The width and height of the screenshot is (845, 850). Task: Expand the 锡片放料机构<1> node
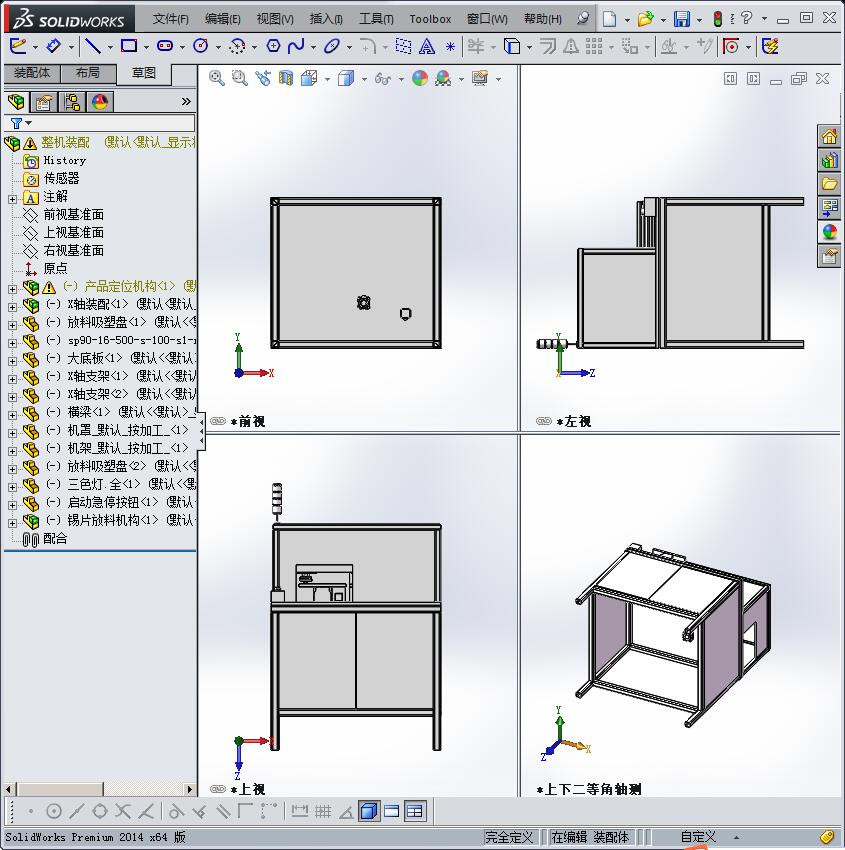12,523
